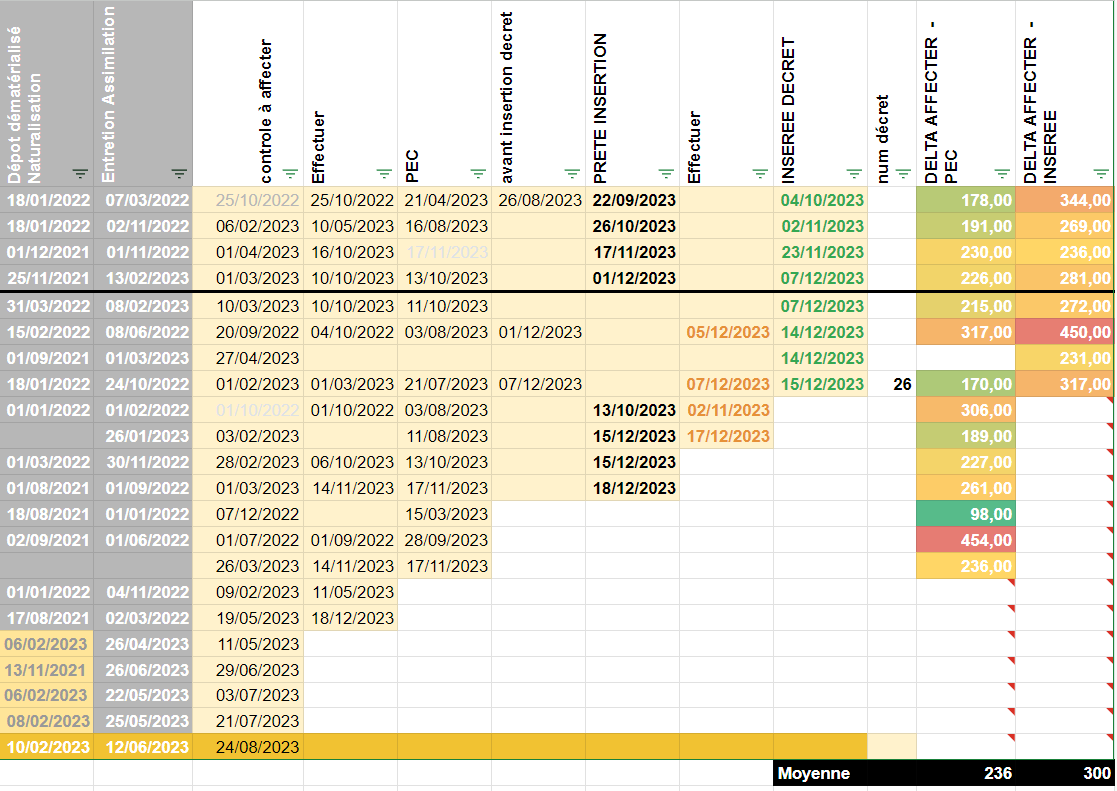Viewport: 1117px width, 791px height.
Task: Open filter icon on DELTA AFFECTER - INSEREE column
Action: (x=1101, y=173)
